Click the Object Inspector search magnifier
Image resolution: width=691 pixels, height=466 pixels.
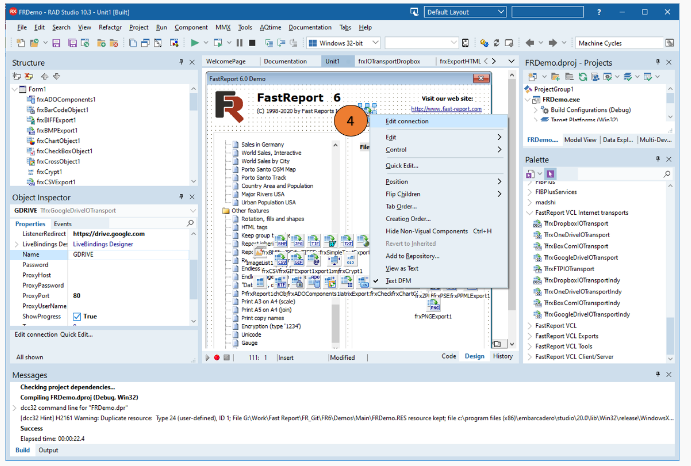point(190,223)
